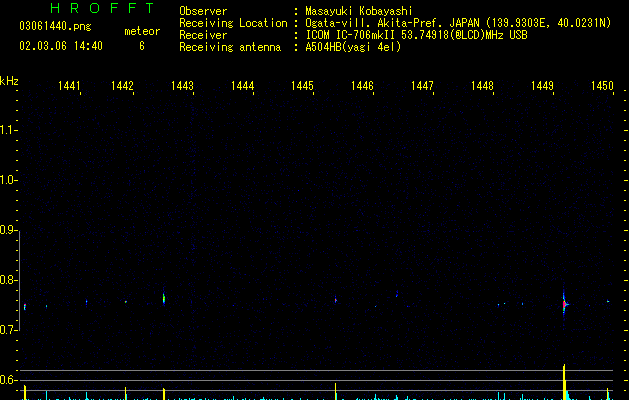Click the 0.8 kHz frequency label
This screenshot has width=629, height=400.
tap(7, 280)
